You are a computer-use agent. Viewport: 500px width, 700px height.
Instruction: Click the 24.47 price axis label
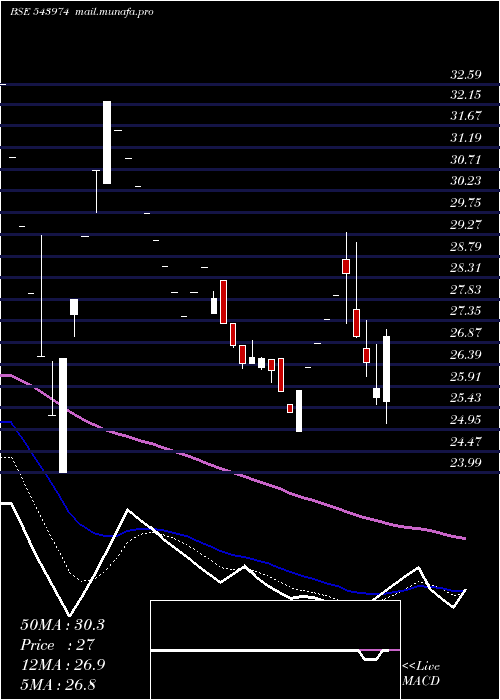[466, 442]
